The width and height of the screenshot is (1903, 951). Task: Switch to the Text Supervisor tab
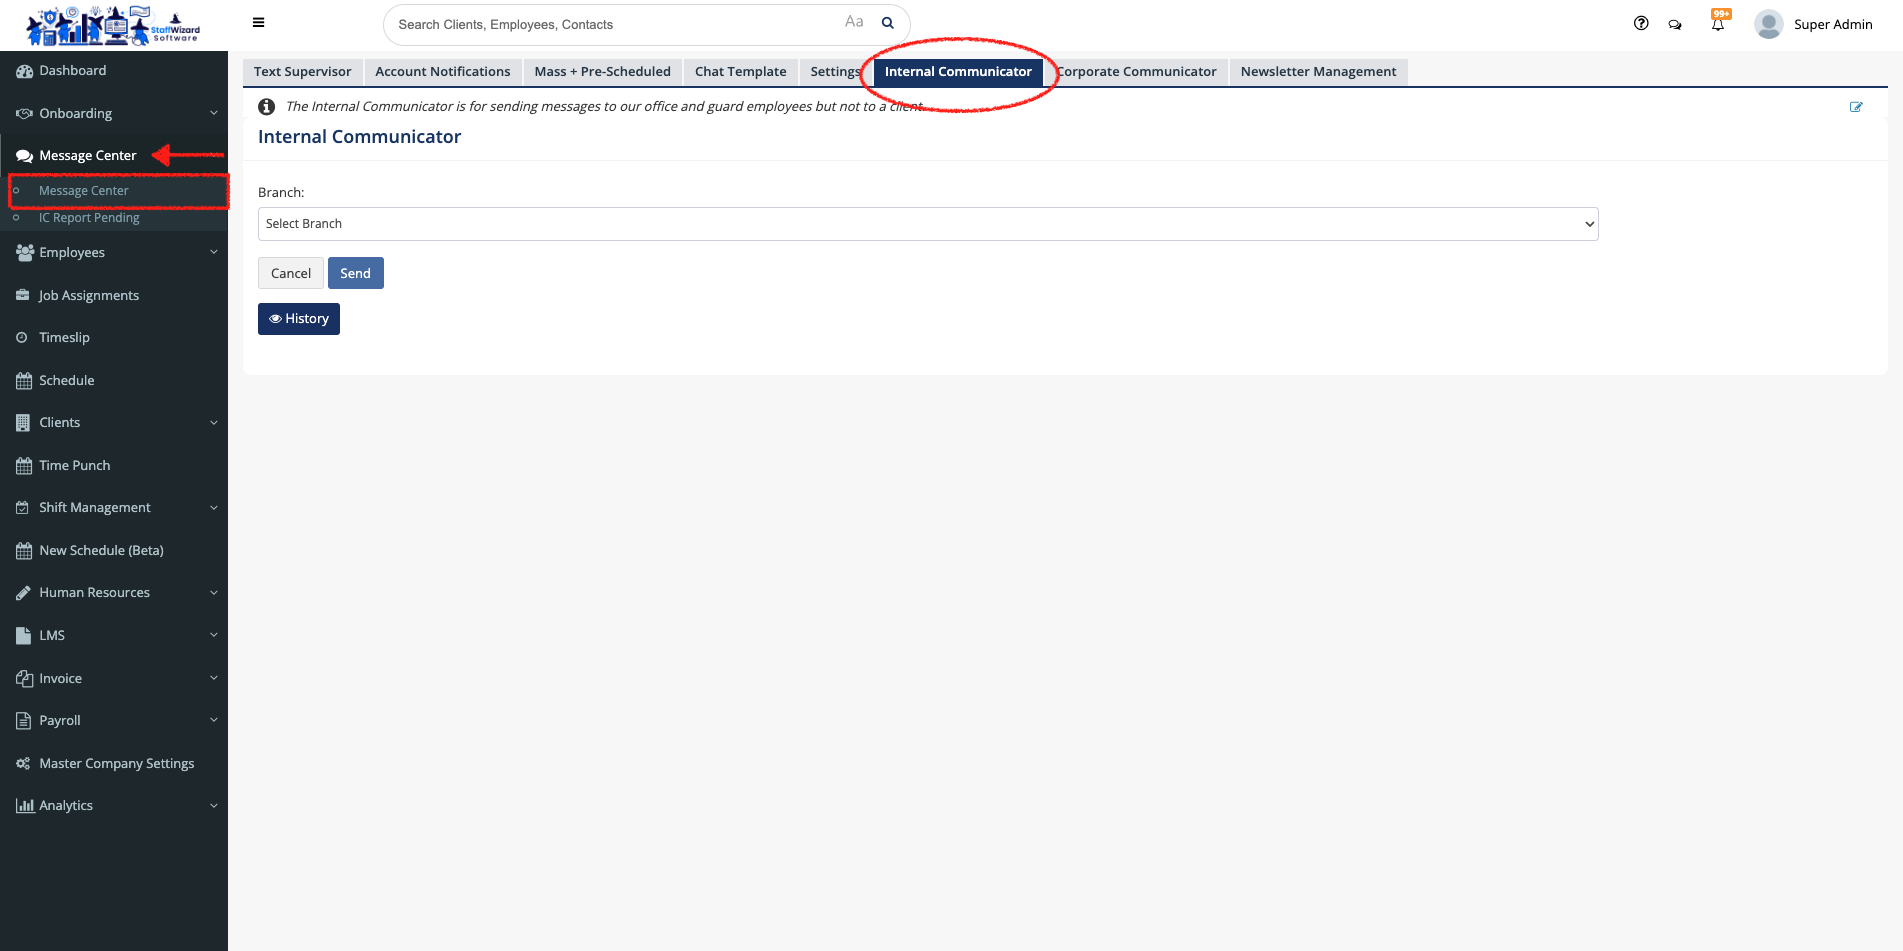tap(302, 72)
